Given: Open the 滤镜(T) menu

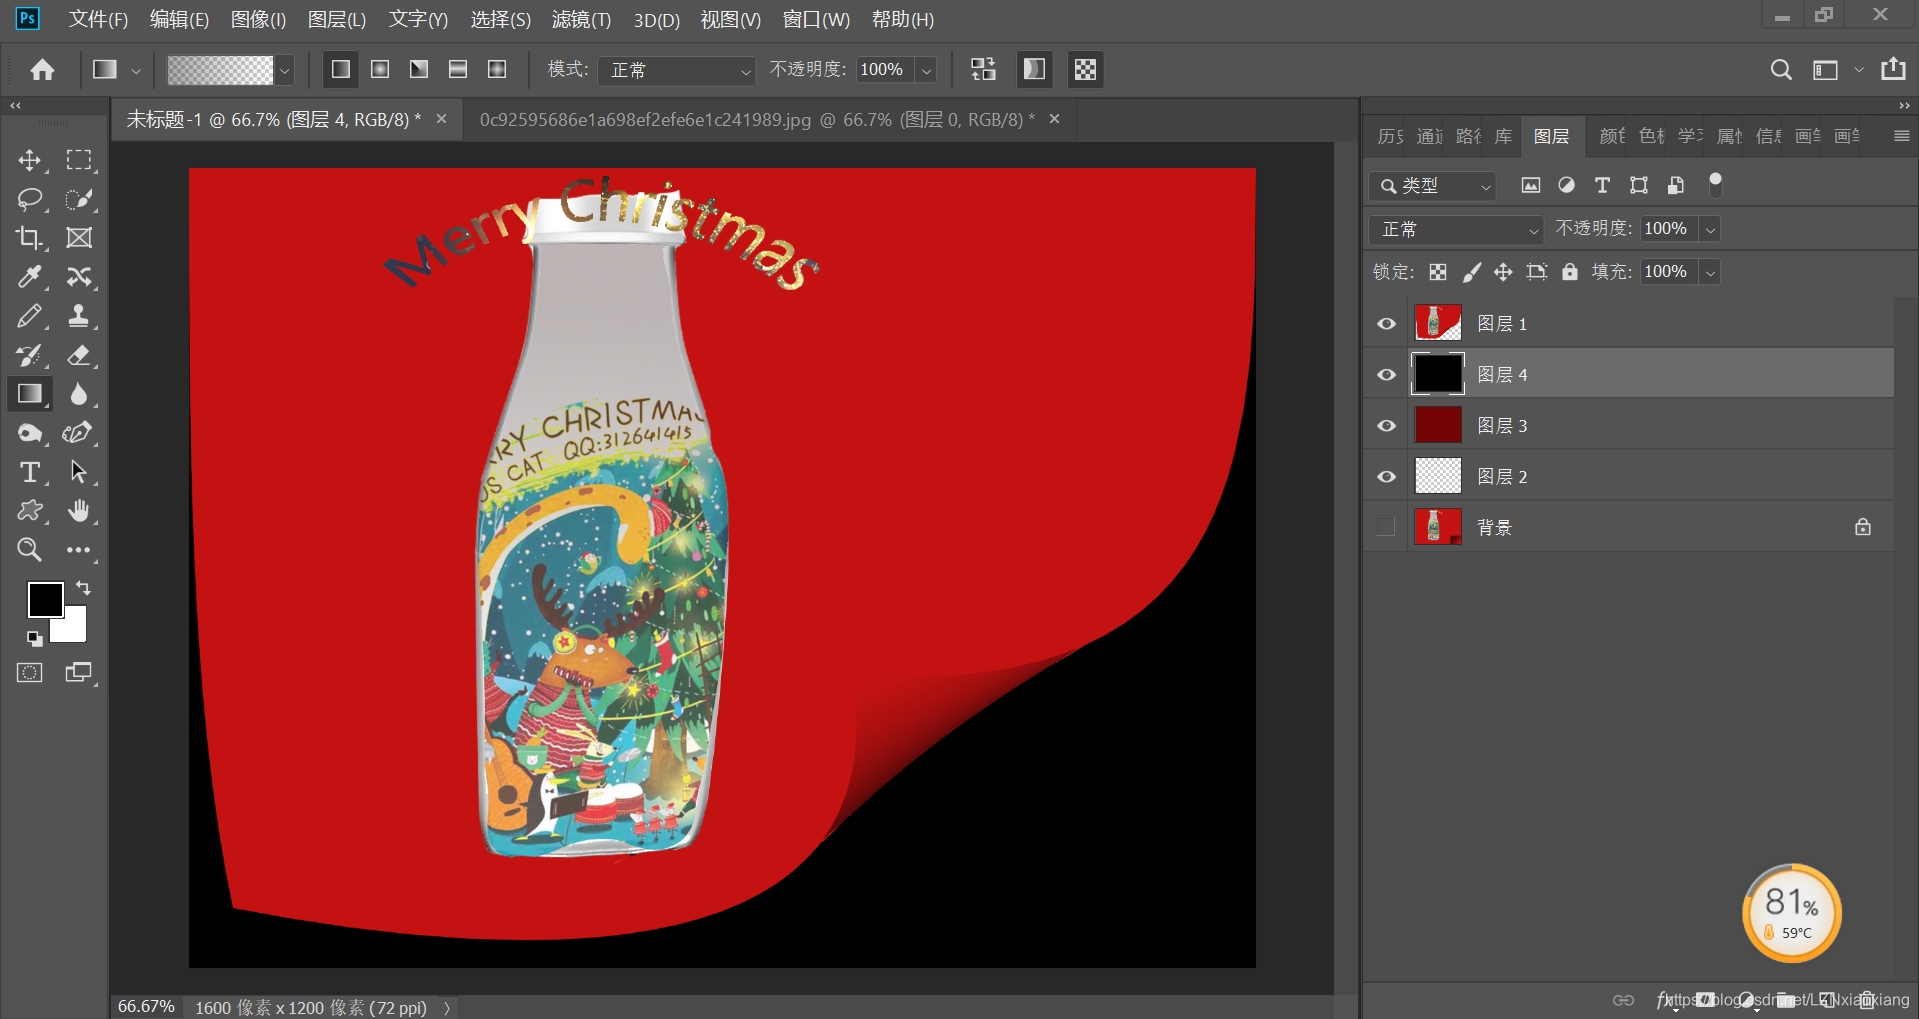Looking at the screenshot, I should pos(581,19).
